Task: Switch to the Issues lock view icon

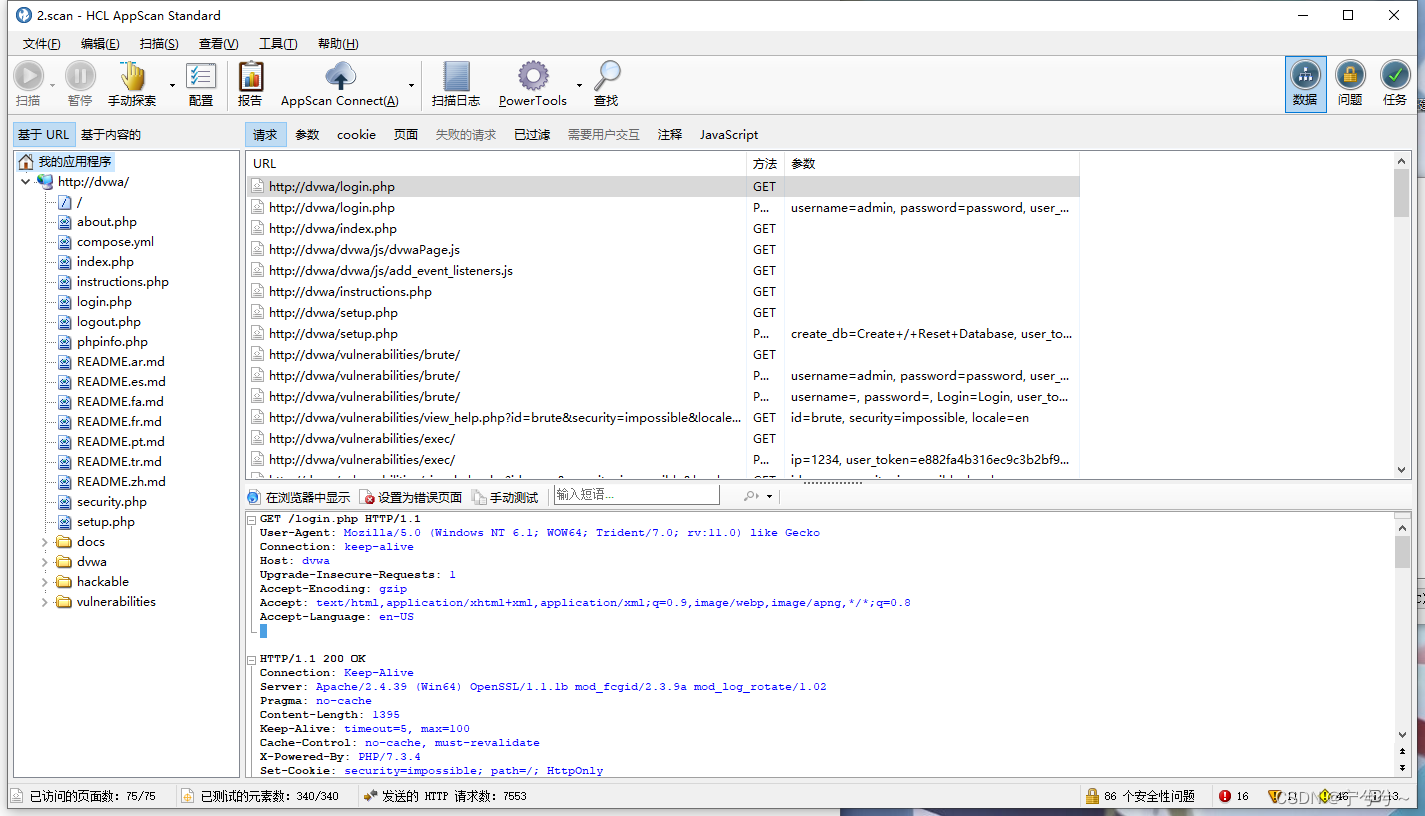Action: tap(1350, 74)
